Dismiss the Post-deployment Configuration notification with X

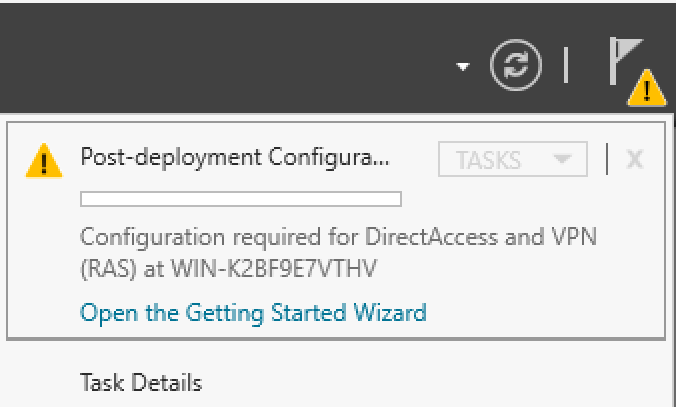(633, 159)
